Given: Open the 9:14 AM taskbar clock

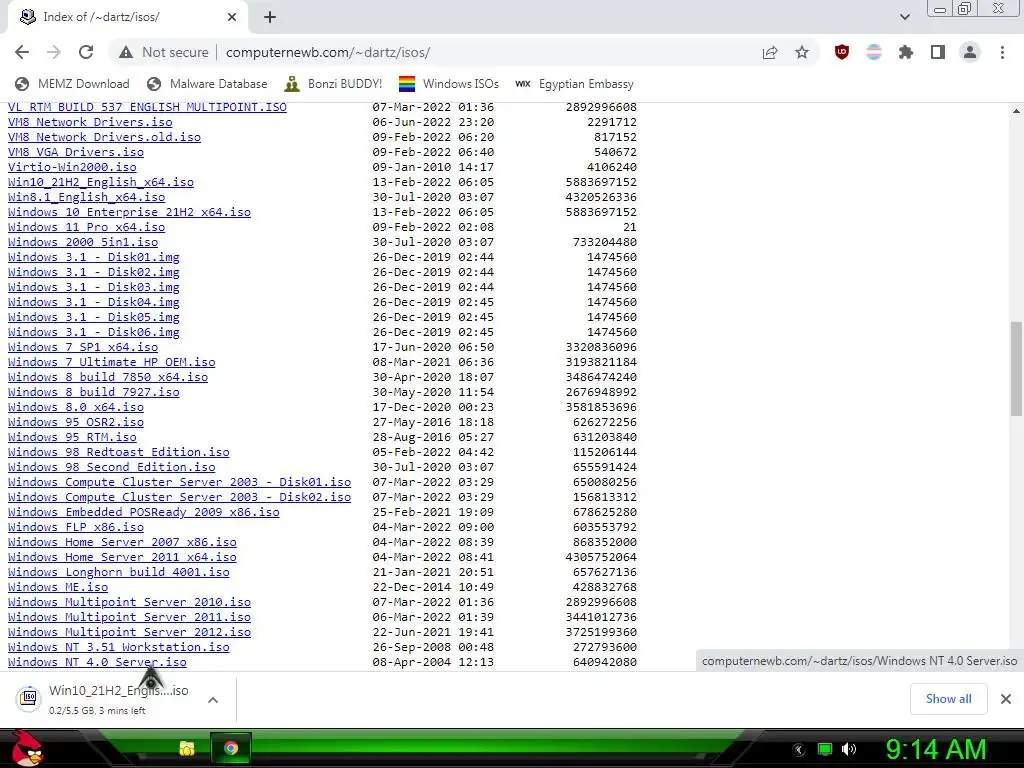Looking at the screenshot, I should point(936,749).
